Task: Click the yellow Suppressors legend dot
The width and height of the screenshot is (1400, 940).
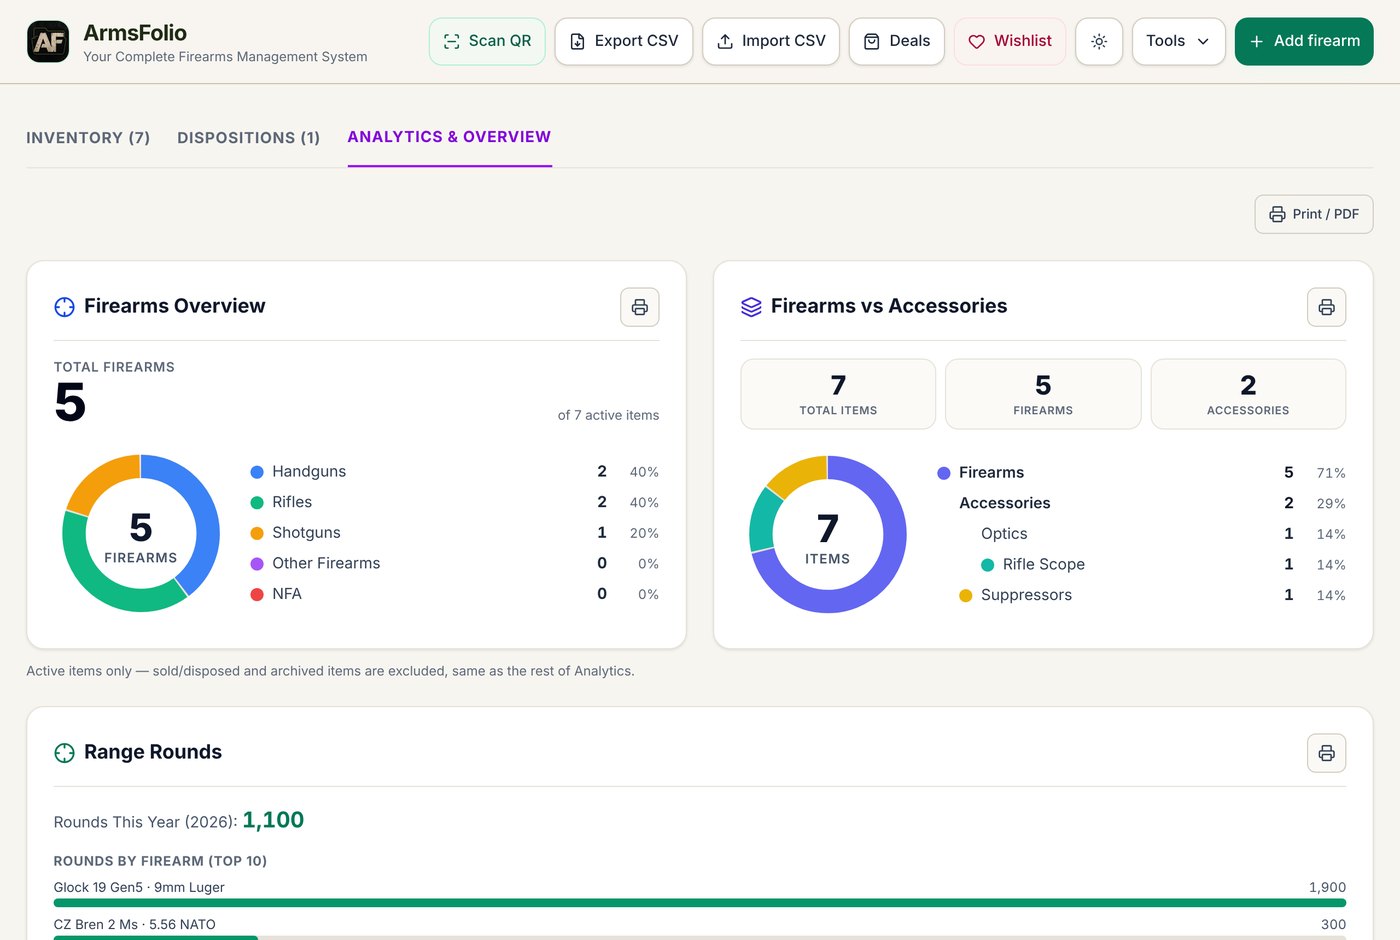Action: click(x=966, y=596)
